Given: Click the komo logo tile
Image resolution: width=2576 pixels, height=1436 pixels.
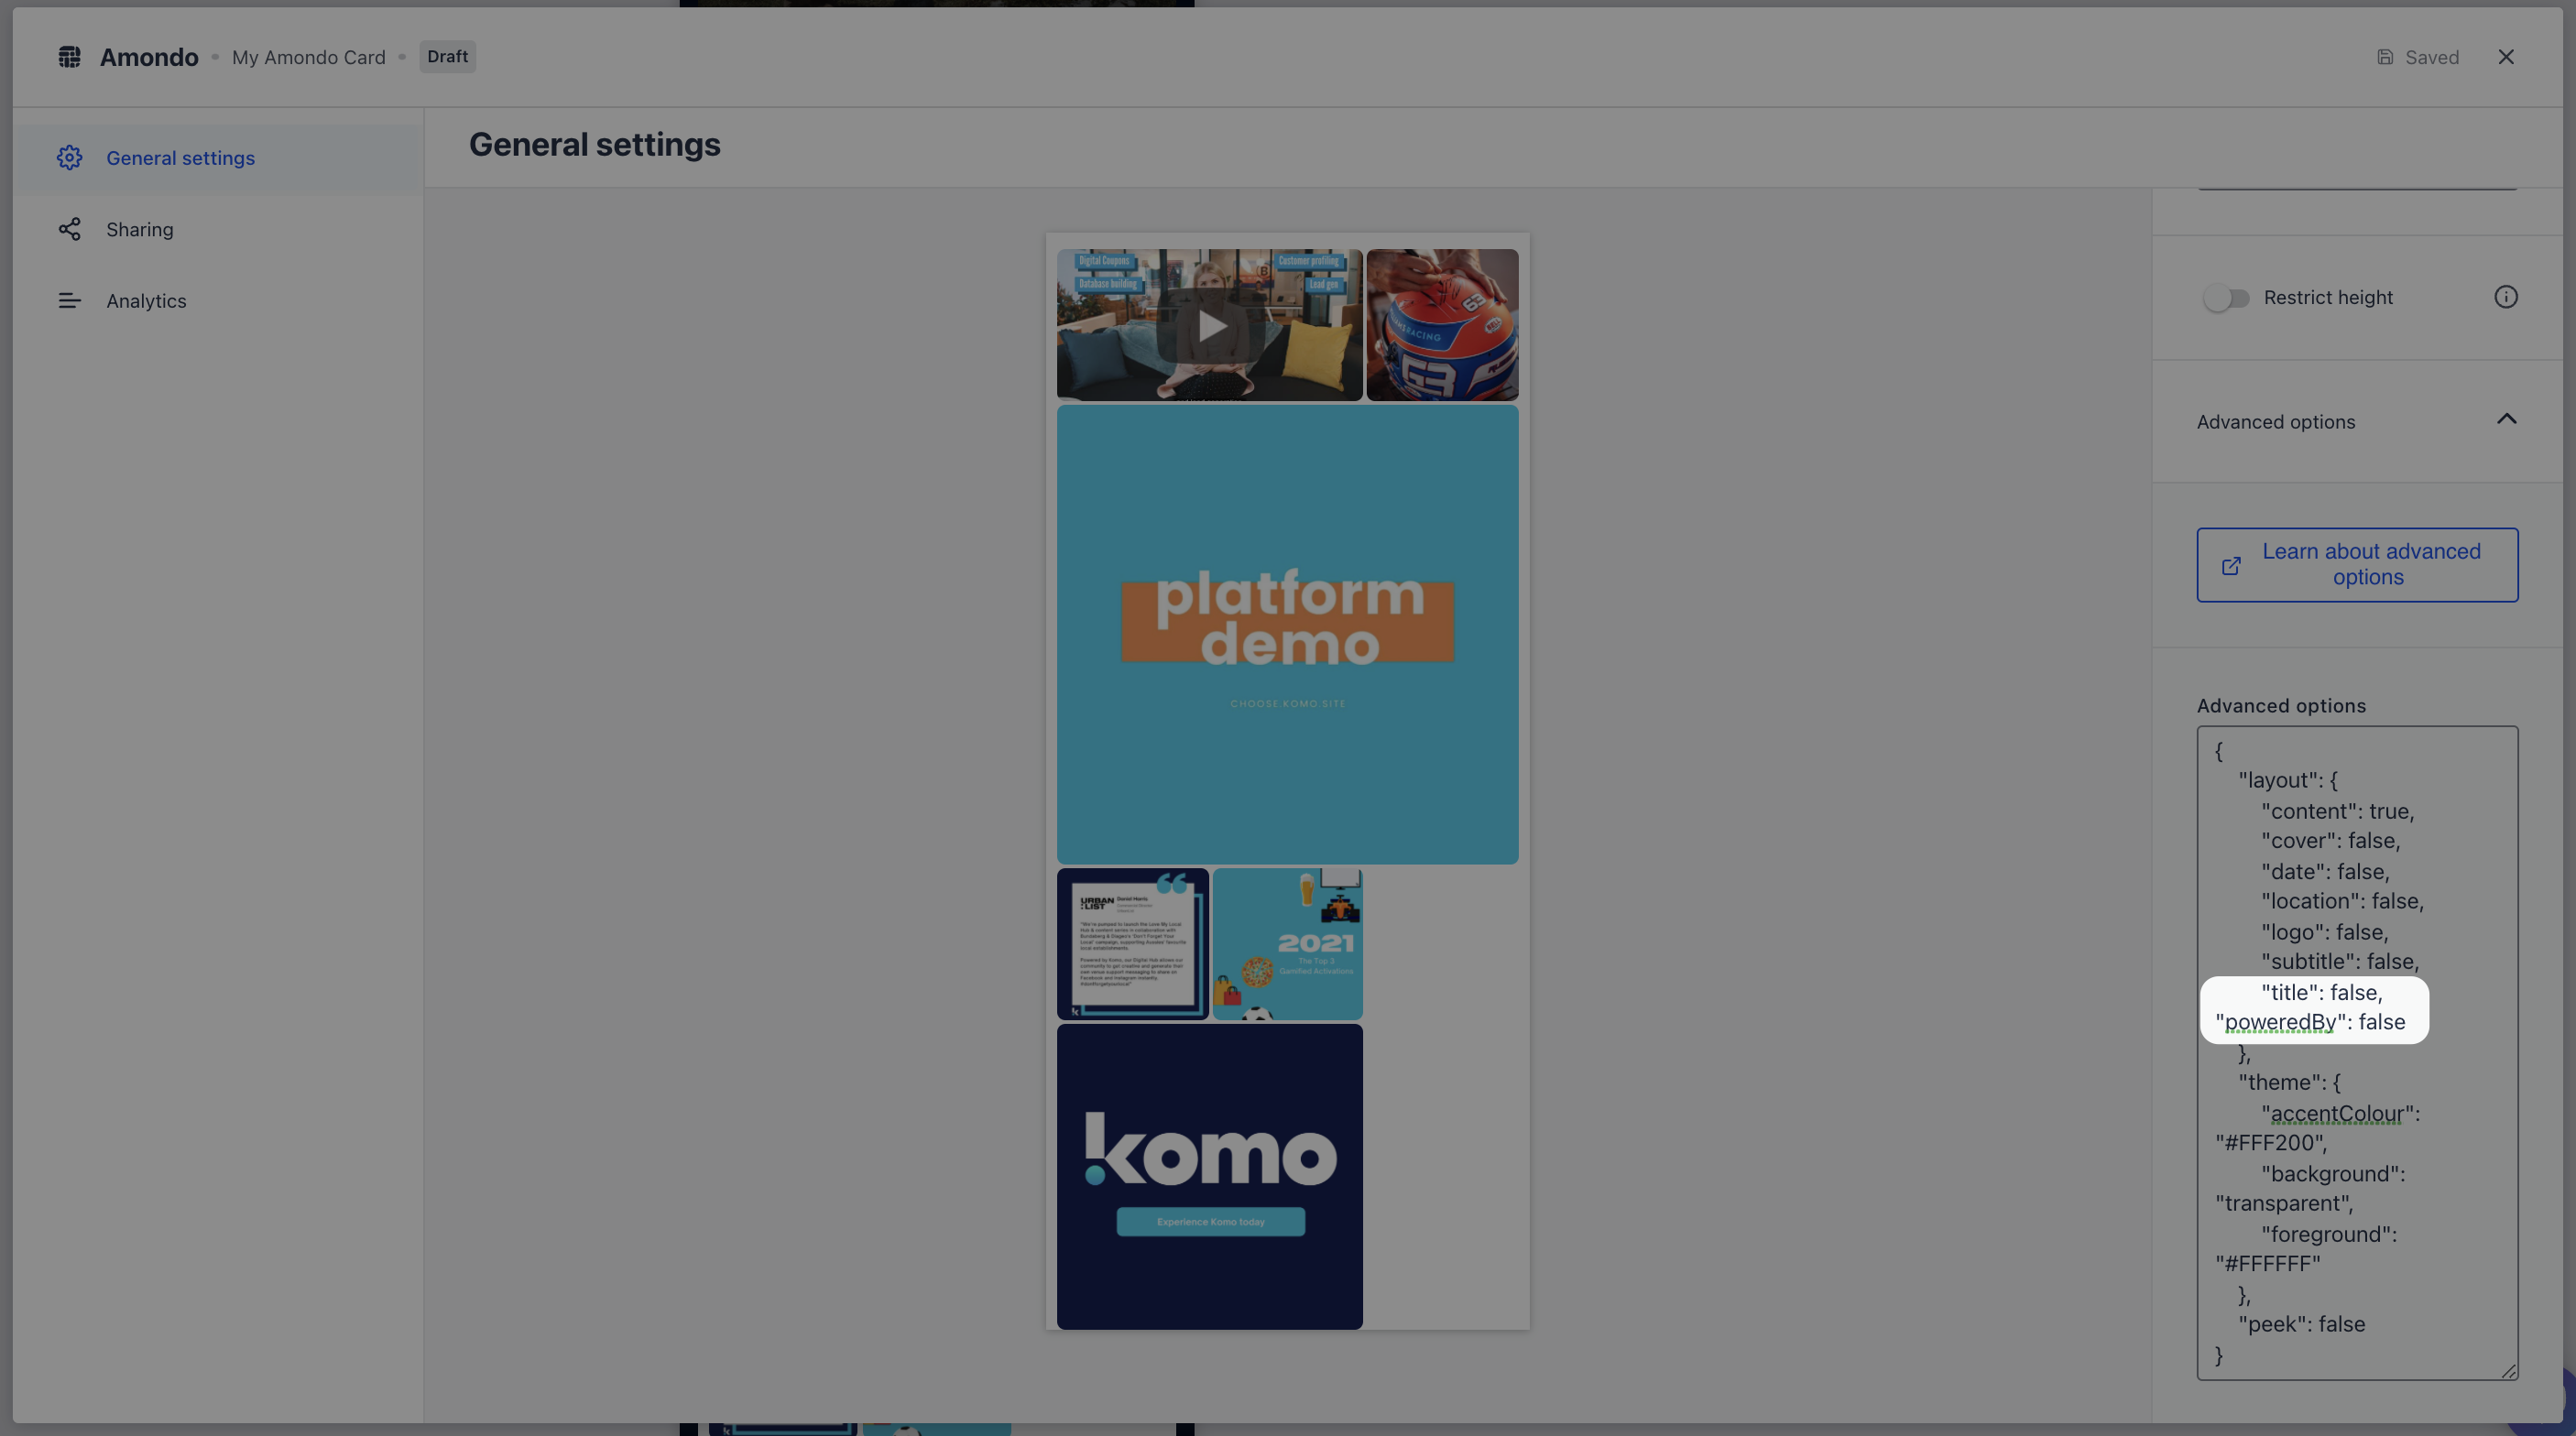Looking at the screenshot, I should pos(1209,1177).
